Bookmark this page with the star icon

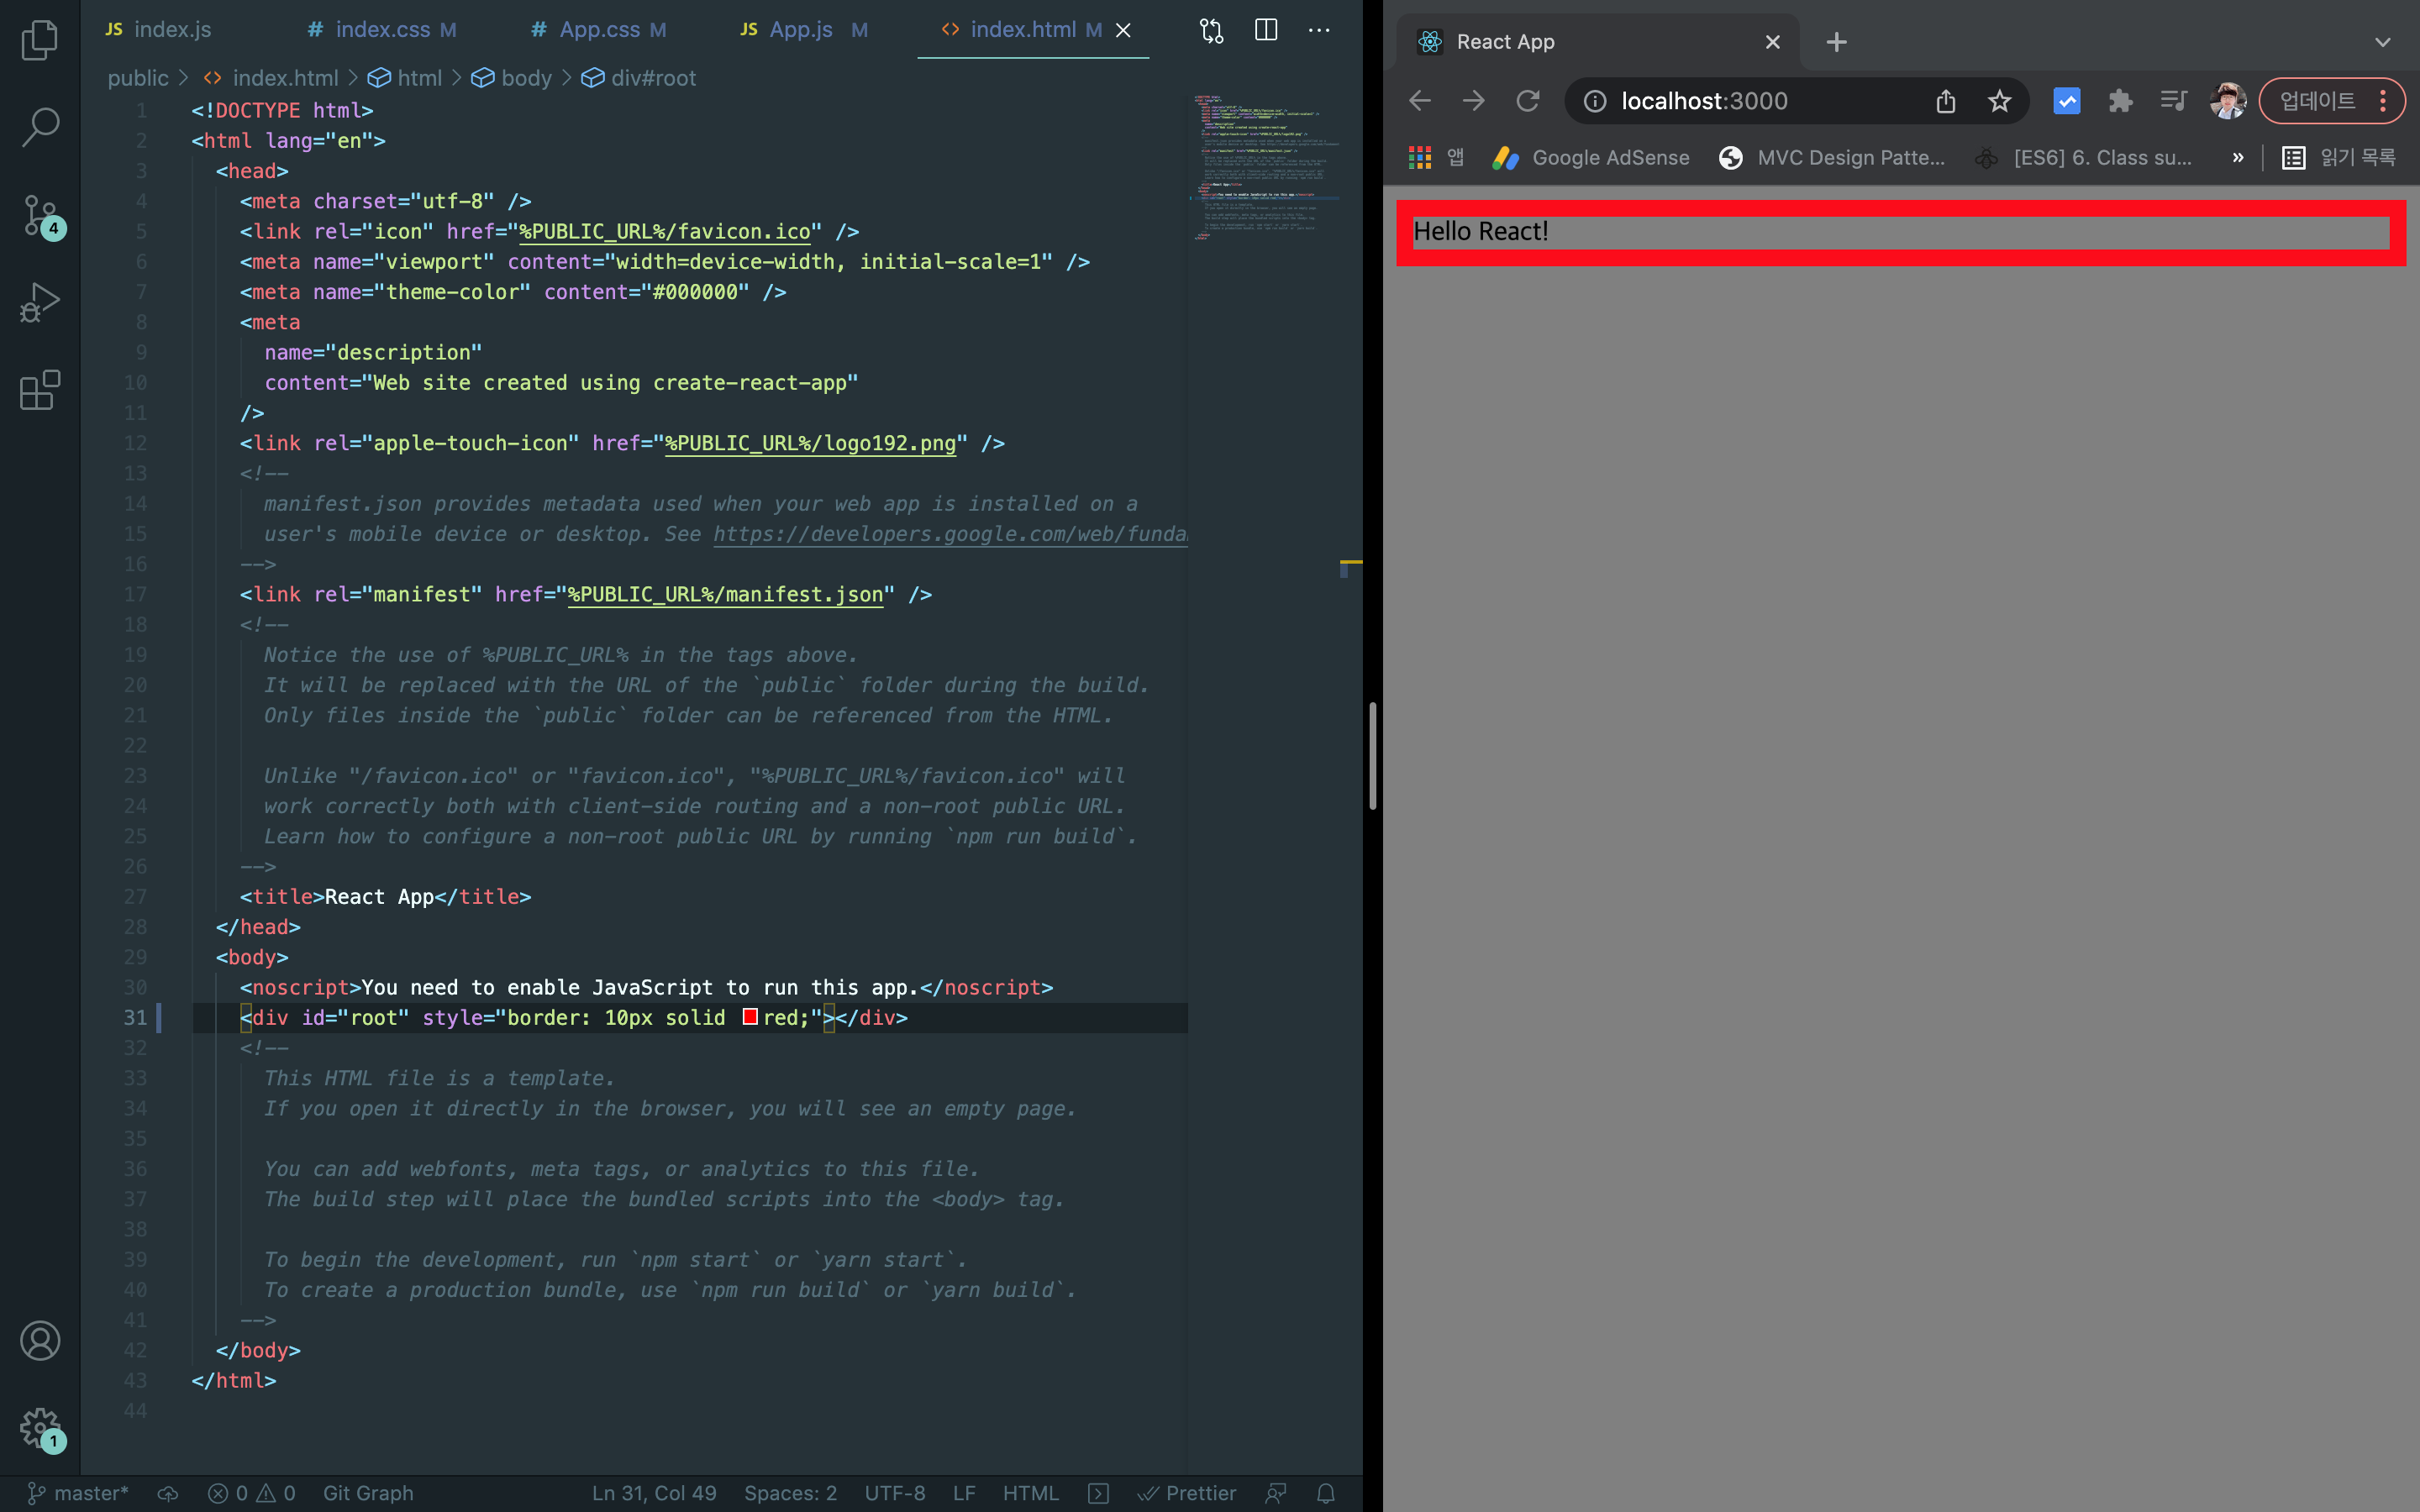pos(1999,101)
